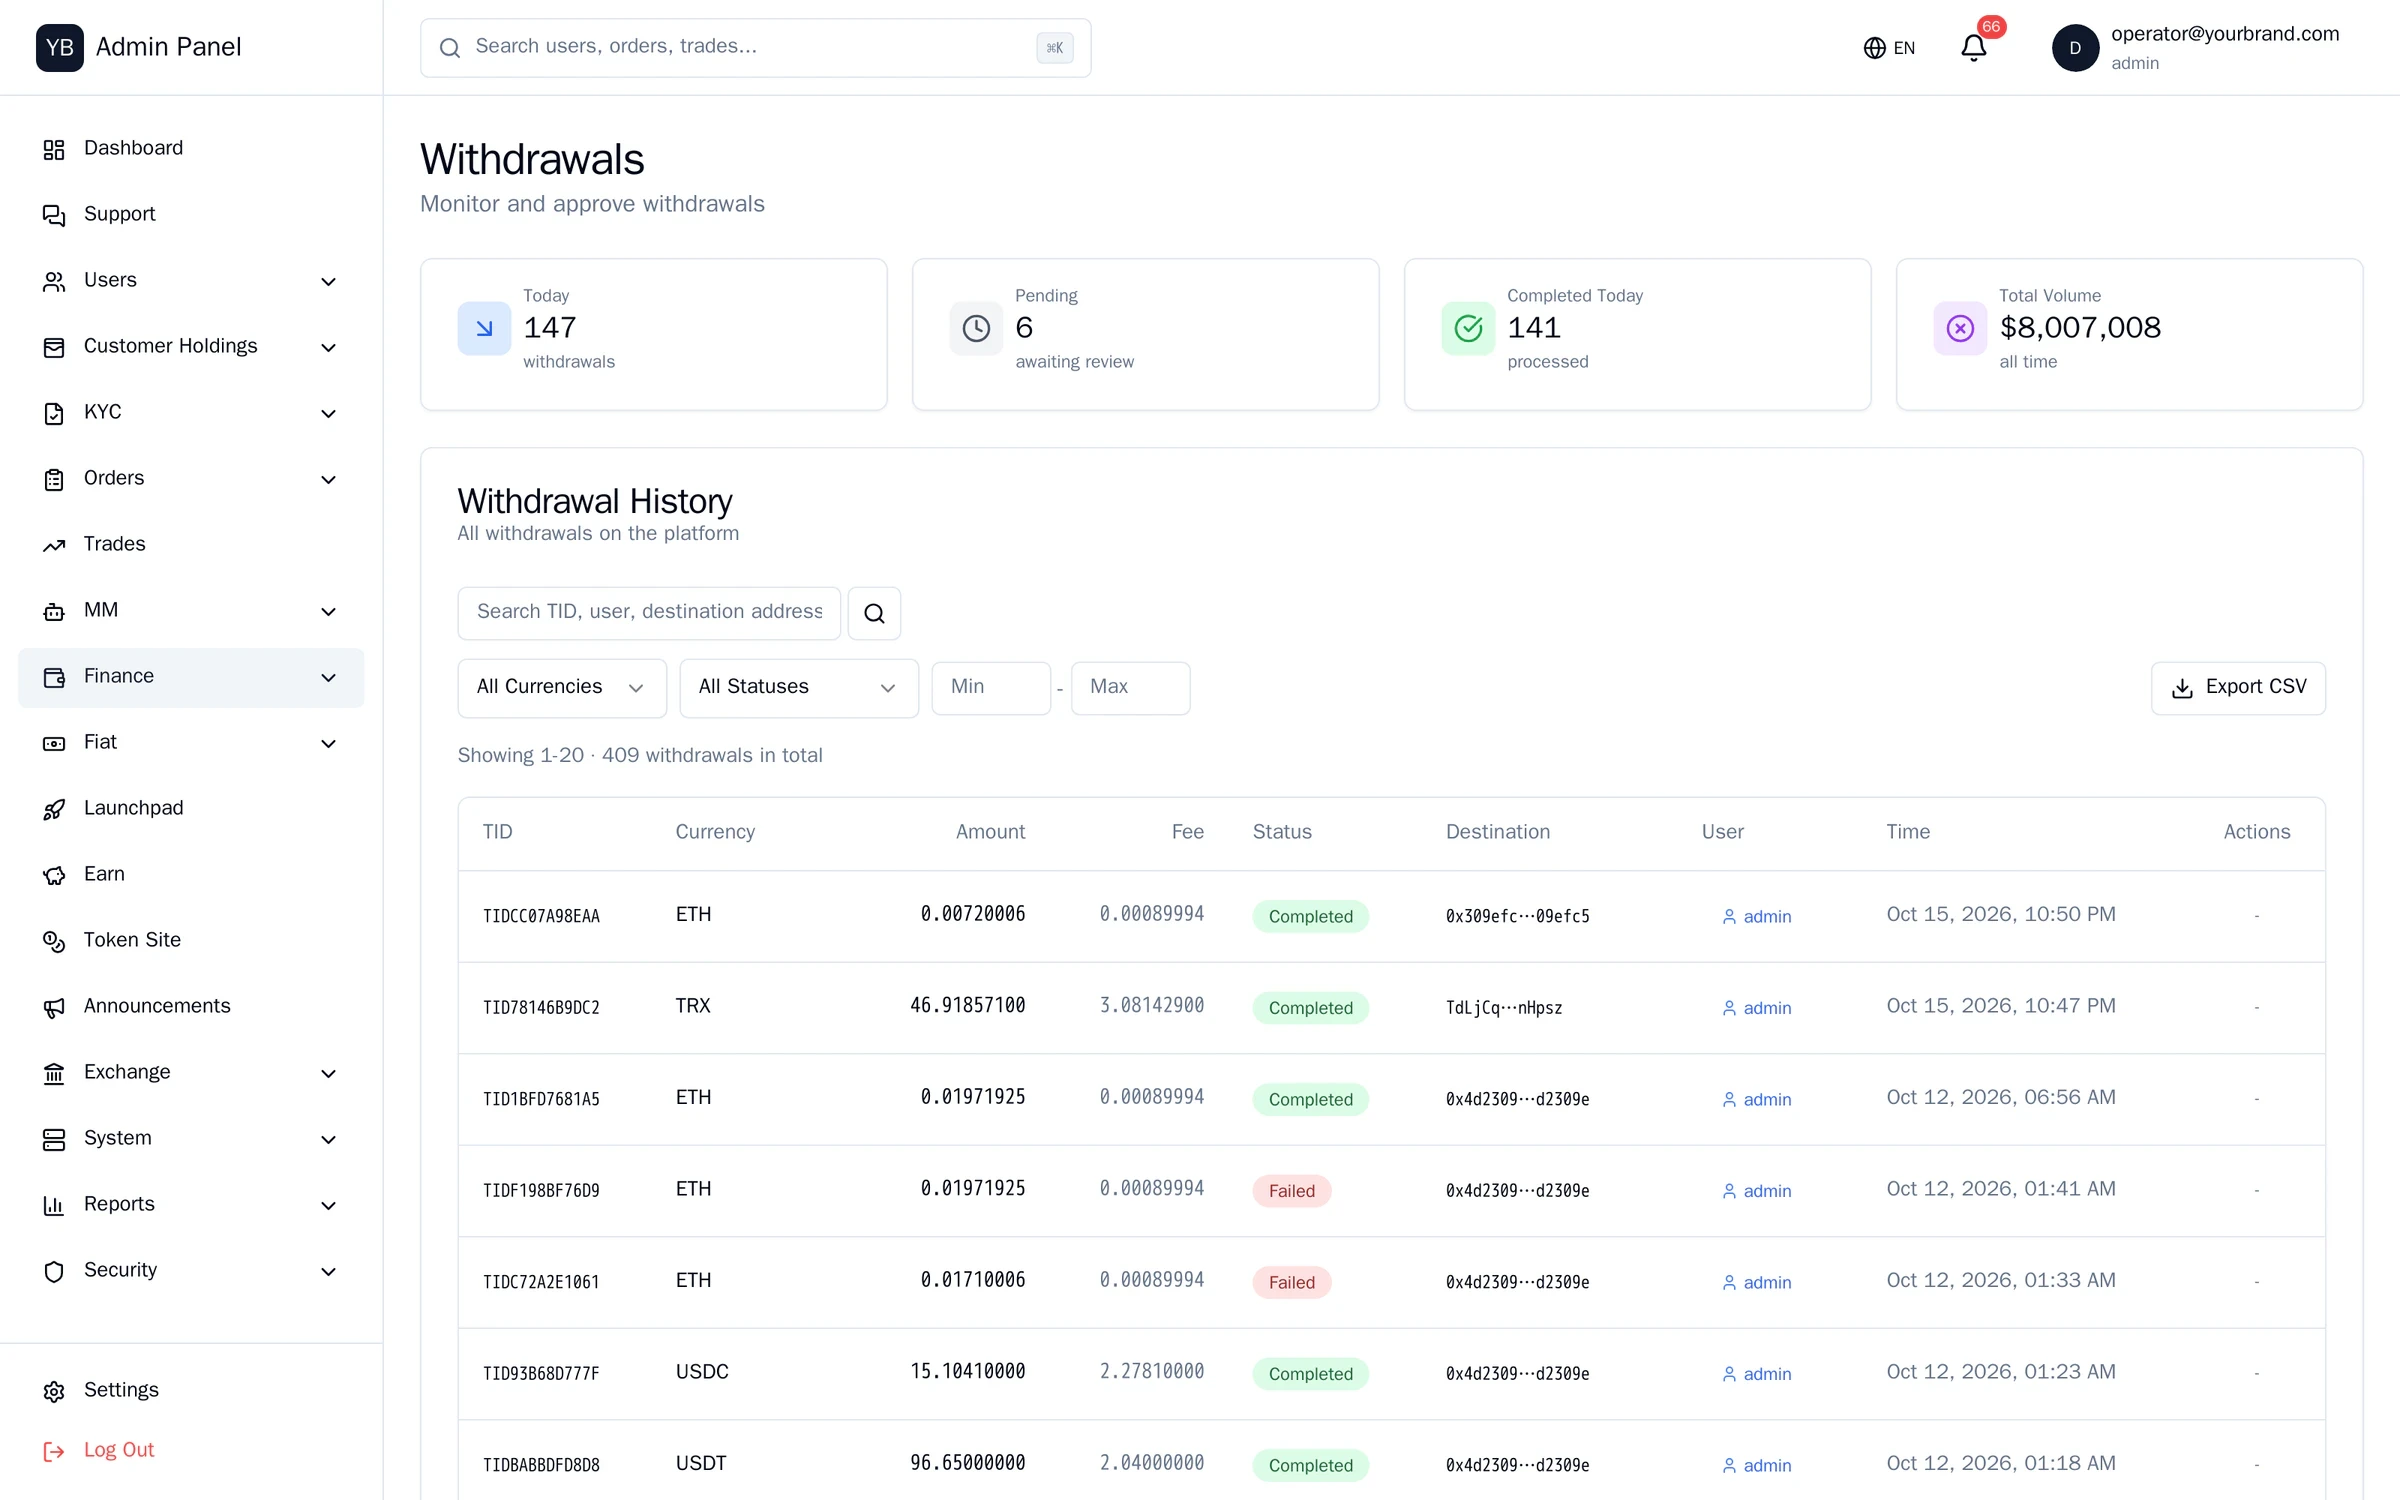Click the Completed Today checkmark icon
The height and width of the screenshot is (1500, 2400).
click(1468, 328)
